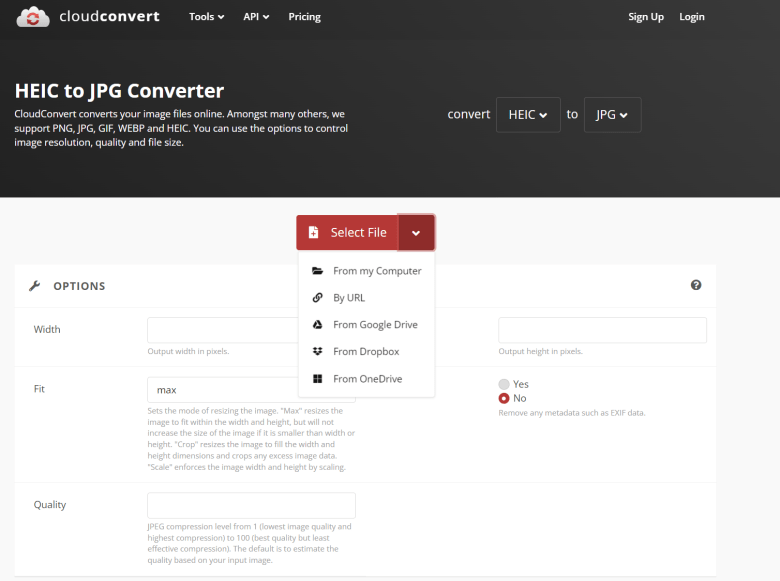Screen dimensions: 780x581
Task: Click the HEIC to JPG Converter heading
Action: [x=119, y=91]
